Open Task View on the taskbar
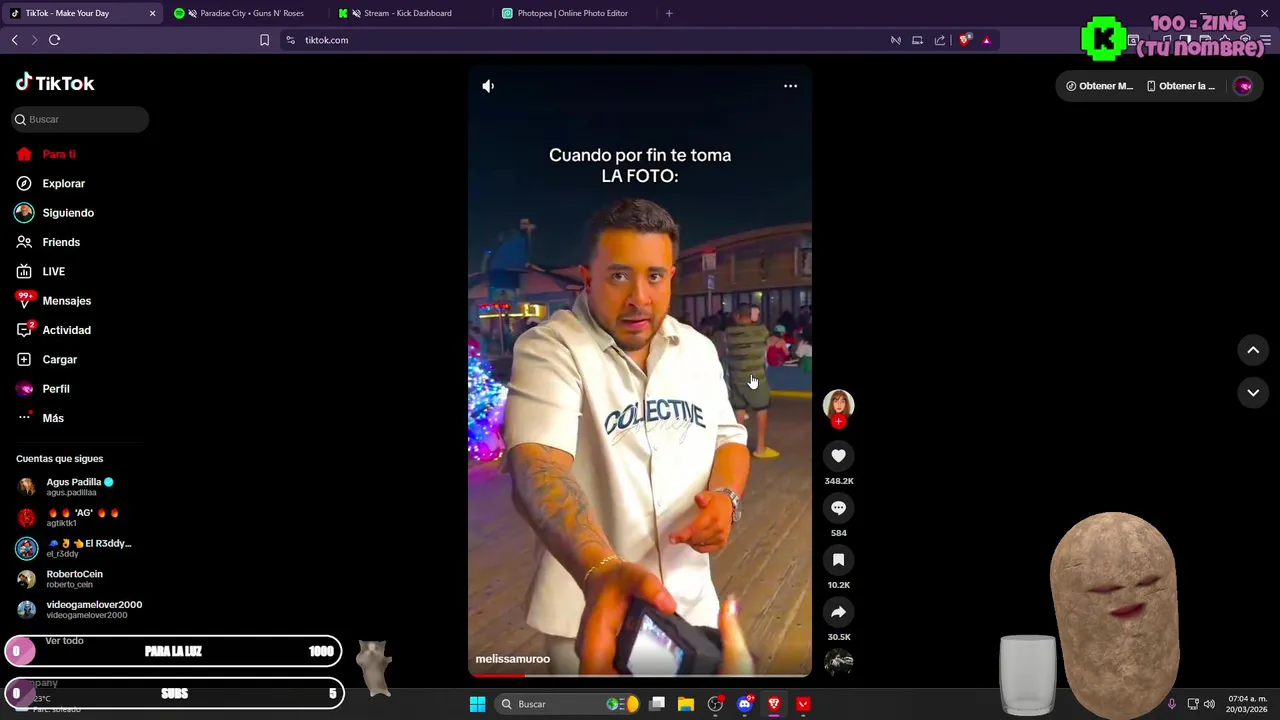The width and height of the screenshot is (1280, 720). click(657, 704)
